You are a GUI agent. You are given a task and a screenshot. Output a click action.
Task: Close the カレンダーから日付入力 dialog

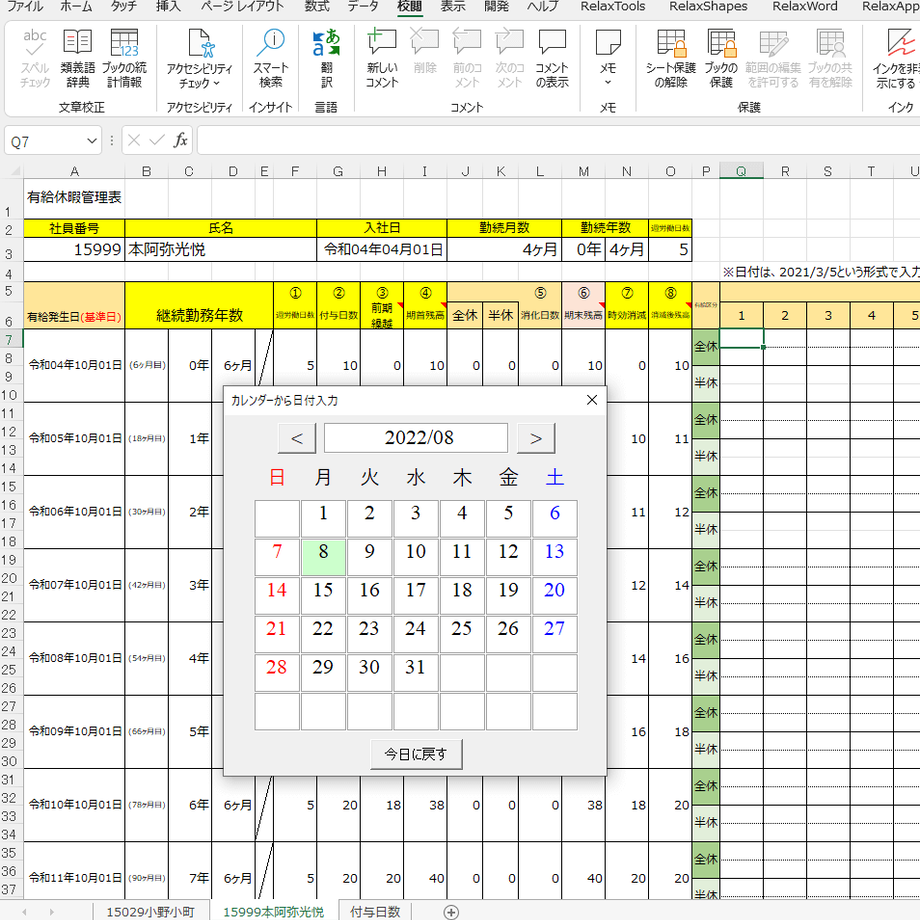click(592, 400)
